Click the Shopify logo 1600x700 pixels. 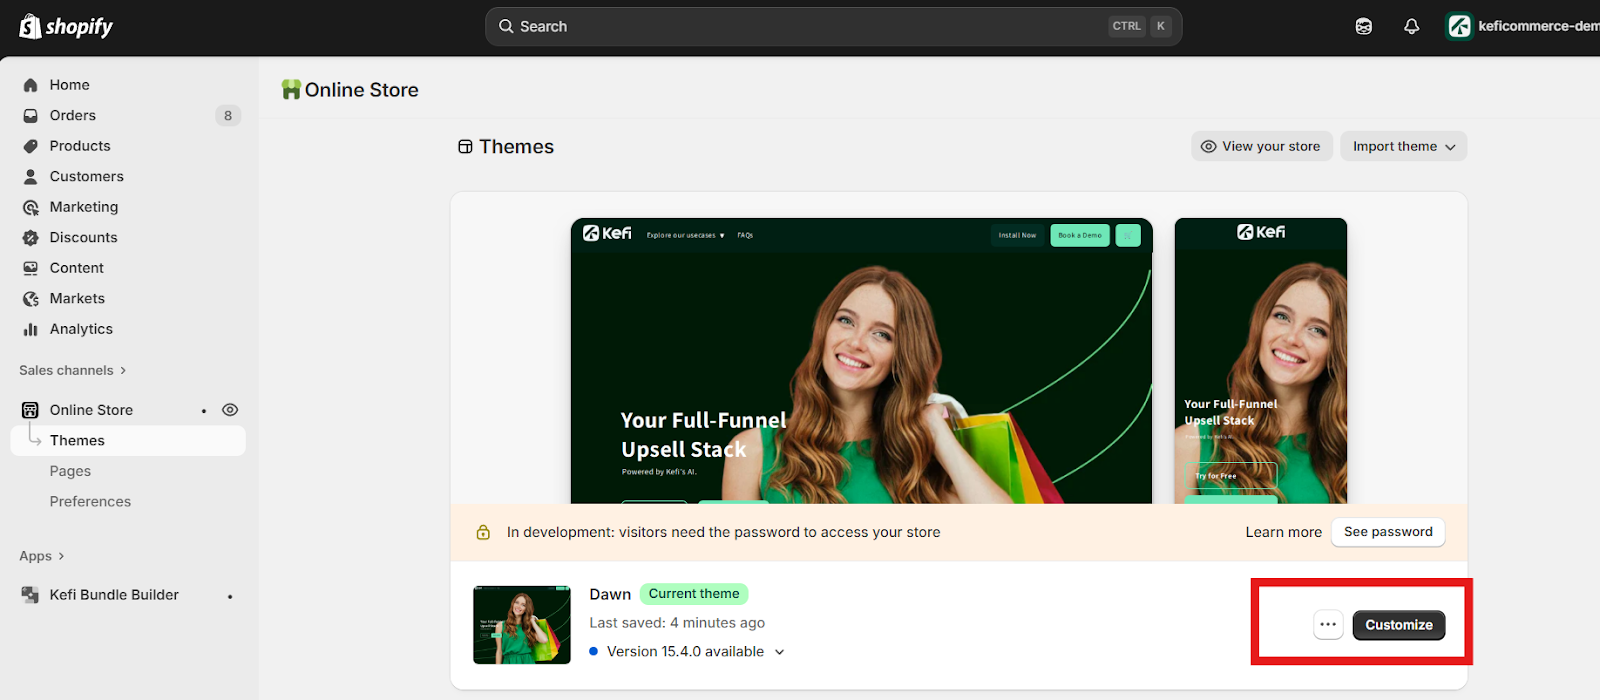tap(66, 27)
